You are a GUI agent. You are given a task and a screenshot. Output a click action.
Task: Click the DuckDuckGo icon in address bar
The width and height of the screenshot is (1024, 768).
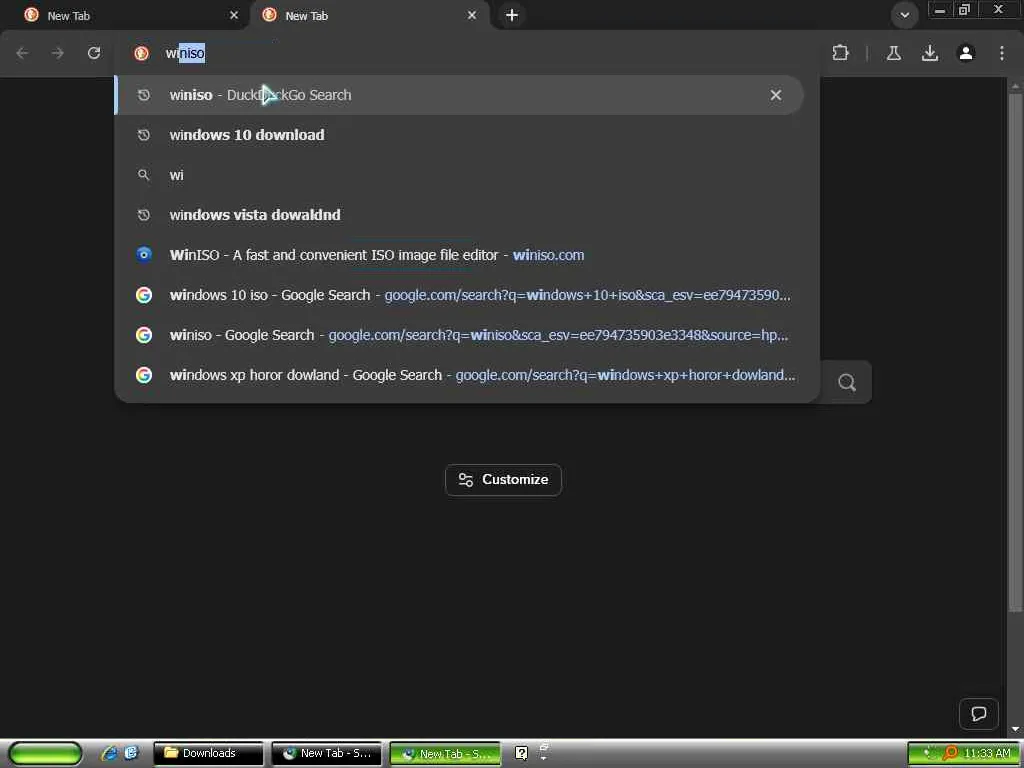[141, 53]
